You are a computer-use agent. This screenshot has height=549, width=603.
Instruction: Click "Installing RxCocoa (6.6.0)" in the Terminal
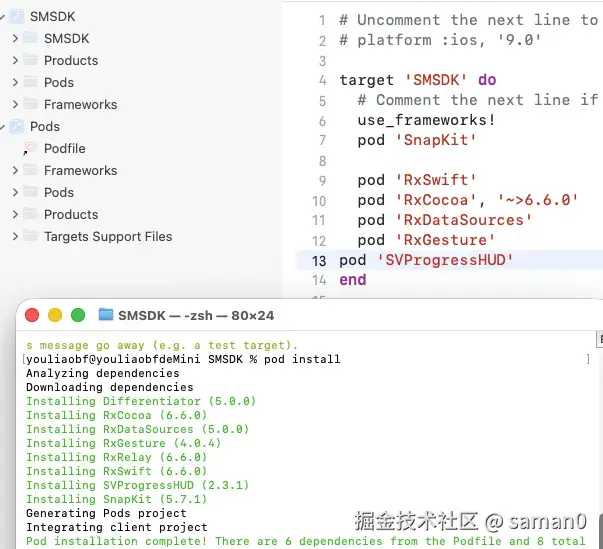pyautogui.click(x=117, y=415)
